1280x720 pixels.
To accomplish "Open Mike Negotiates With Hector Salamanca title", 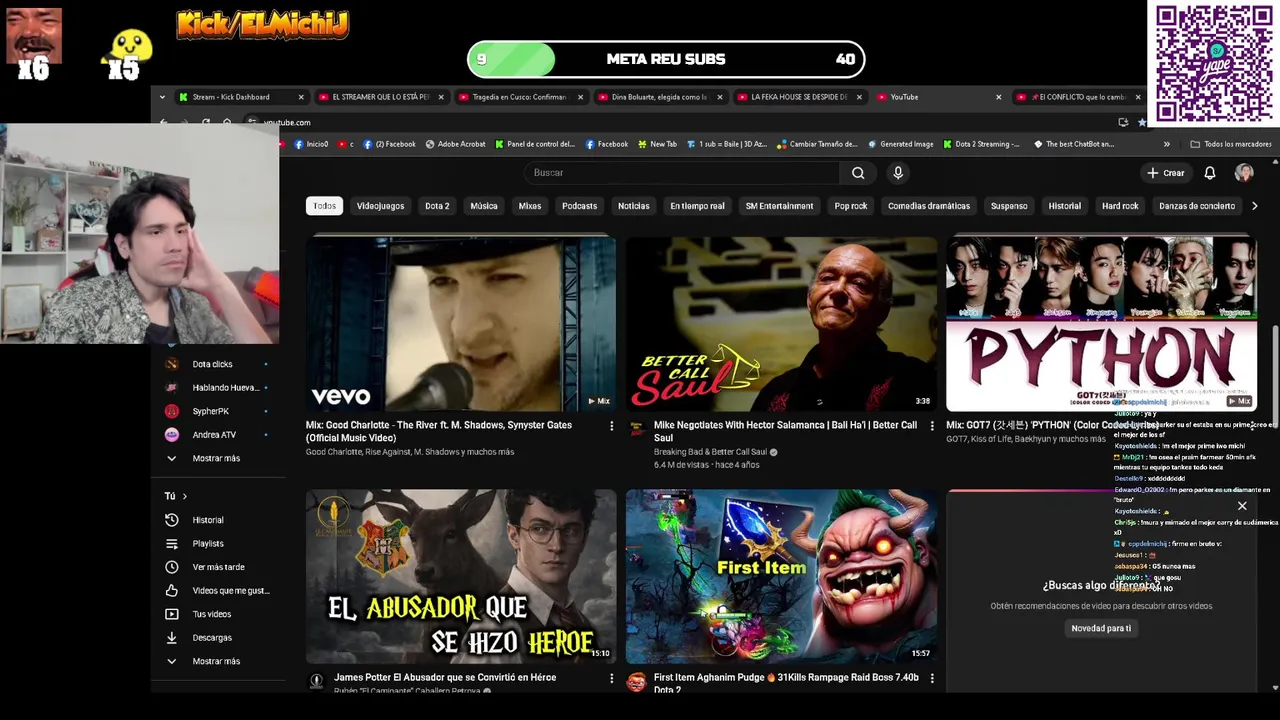I will [785, 431].
